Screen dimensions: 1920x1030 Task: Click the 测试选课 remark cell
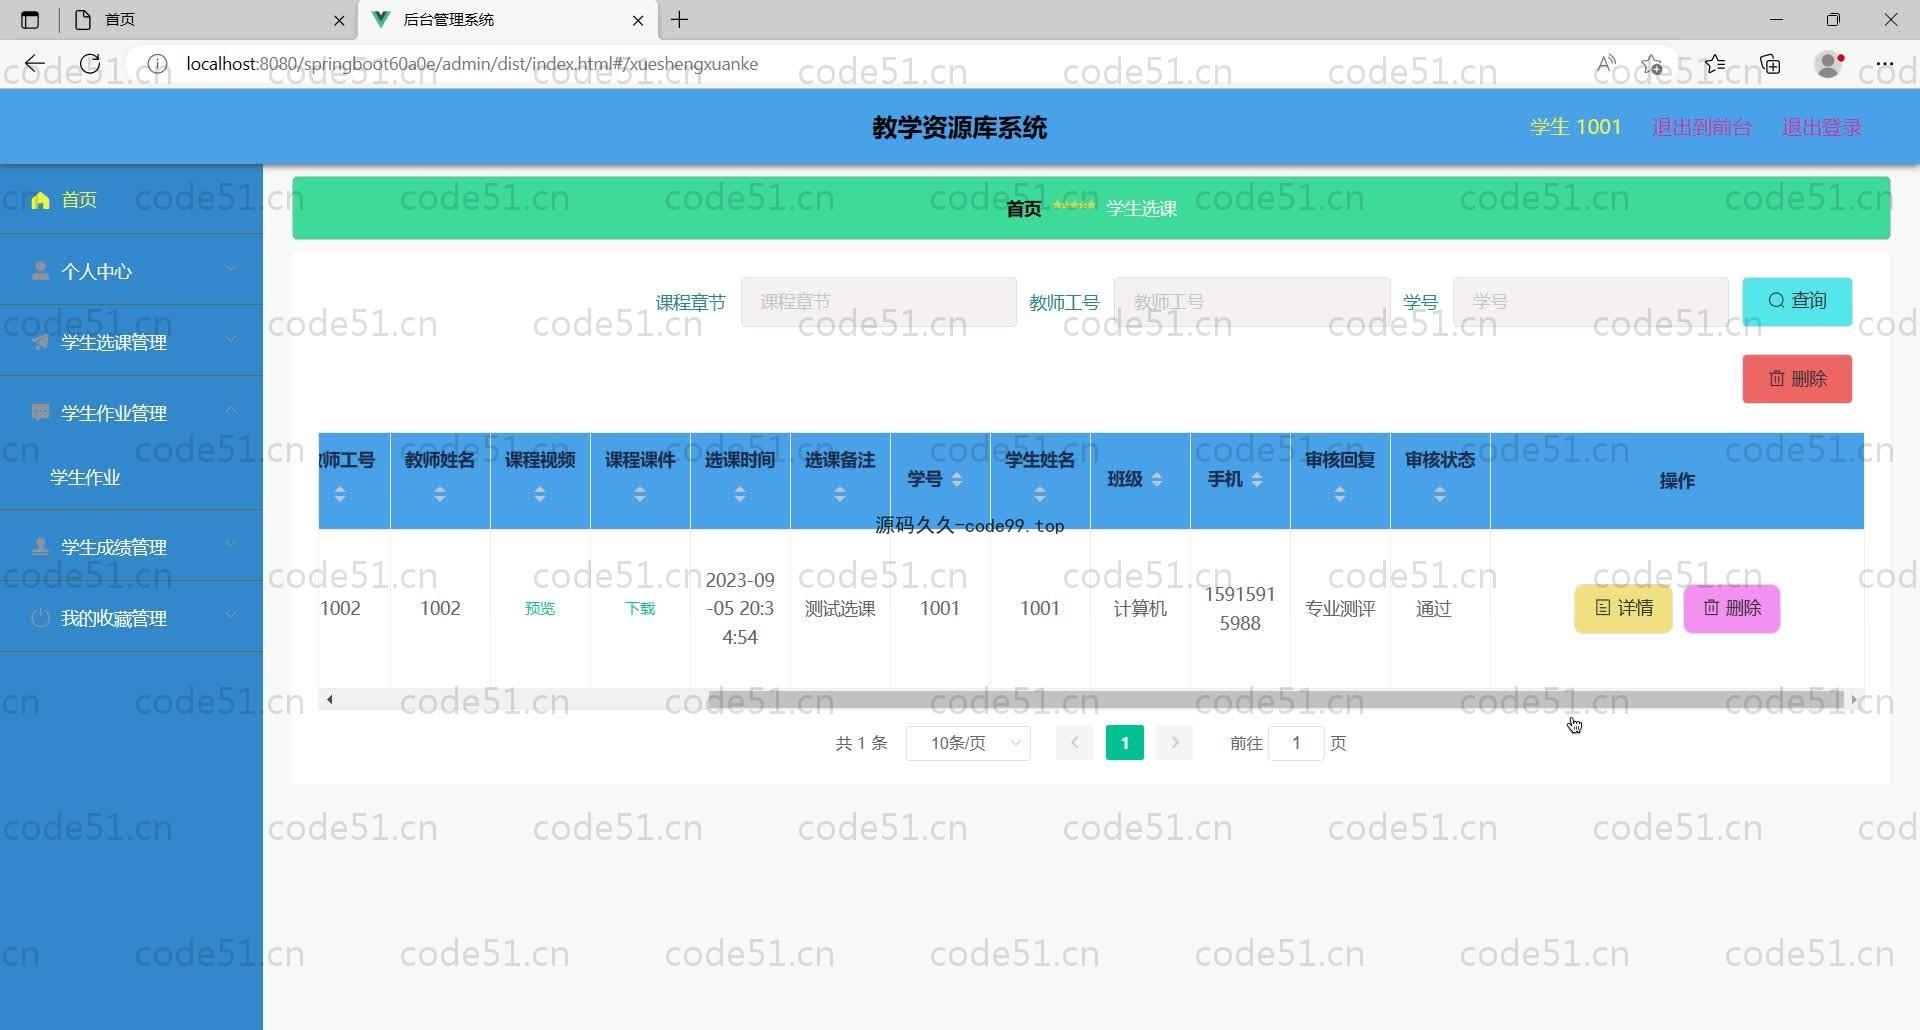[x=840, y=608]
